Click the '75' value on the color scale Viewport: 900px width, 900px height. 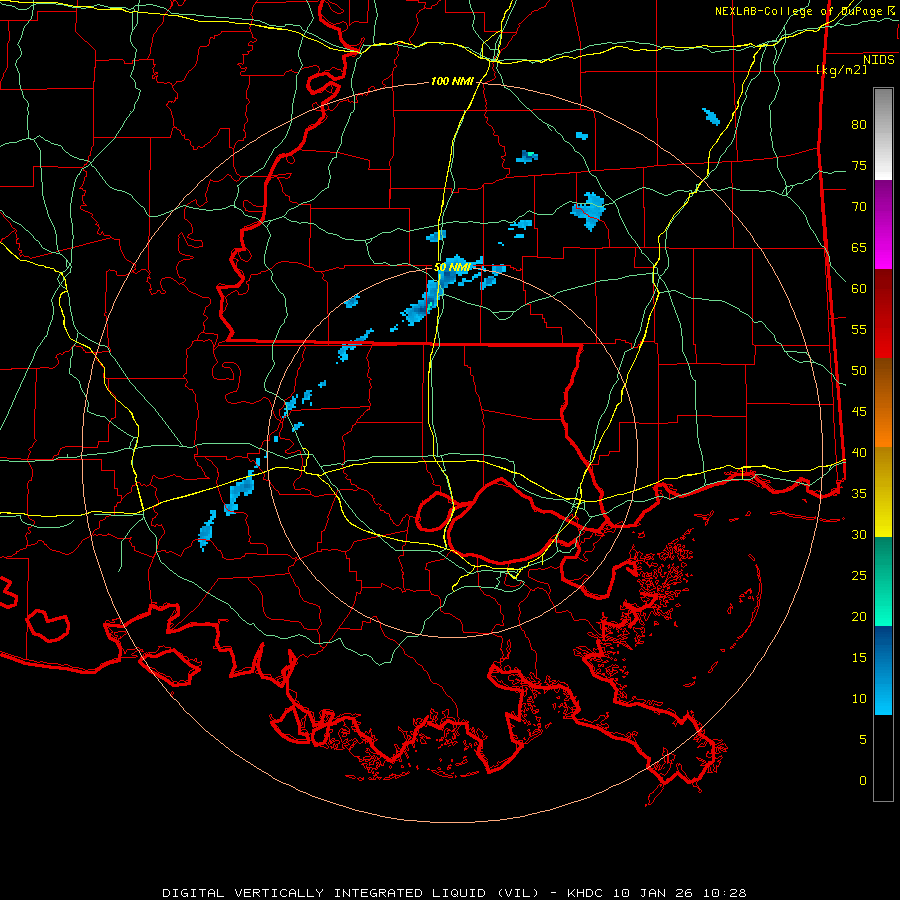[859, 165]
